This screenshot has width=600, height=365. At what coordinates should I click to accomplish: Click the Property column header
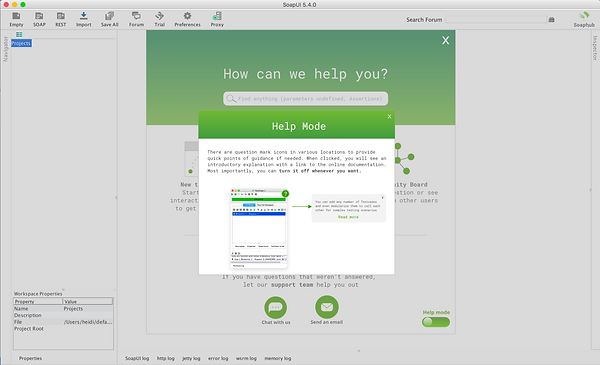(38, 301)
